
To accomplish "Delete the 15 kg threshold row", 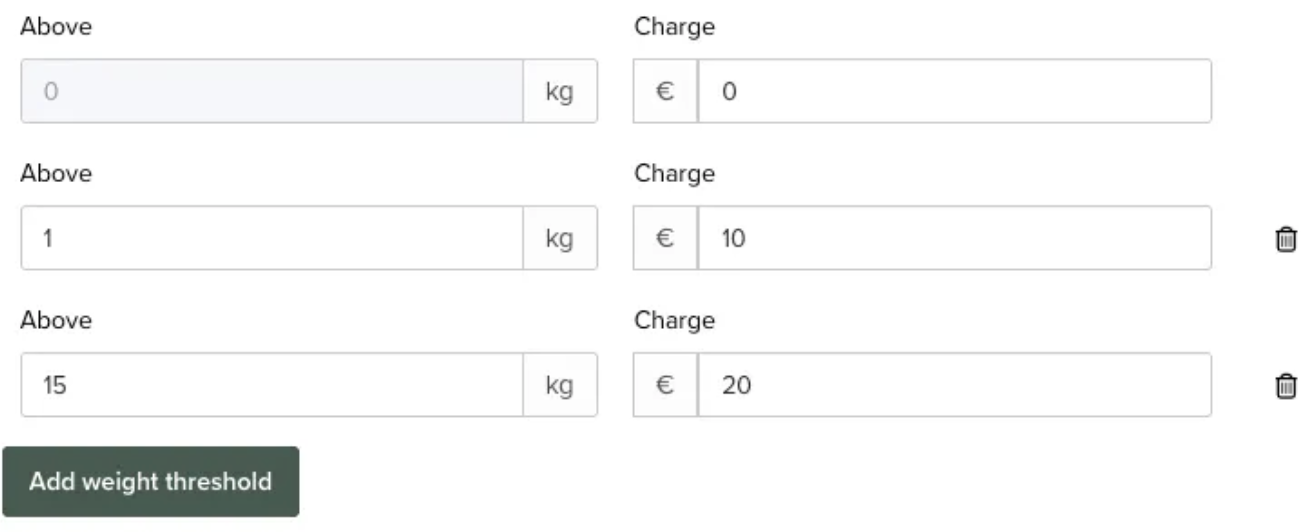I will tap(1286, 385).
